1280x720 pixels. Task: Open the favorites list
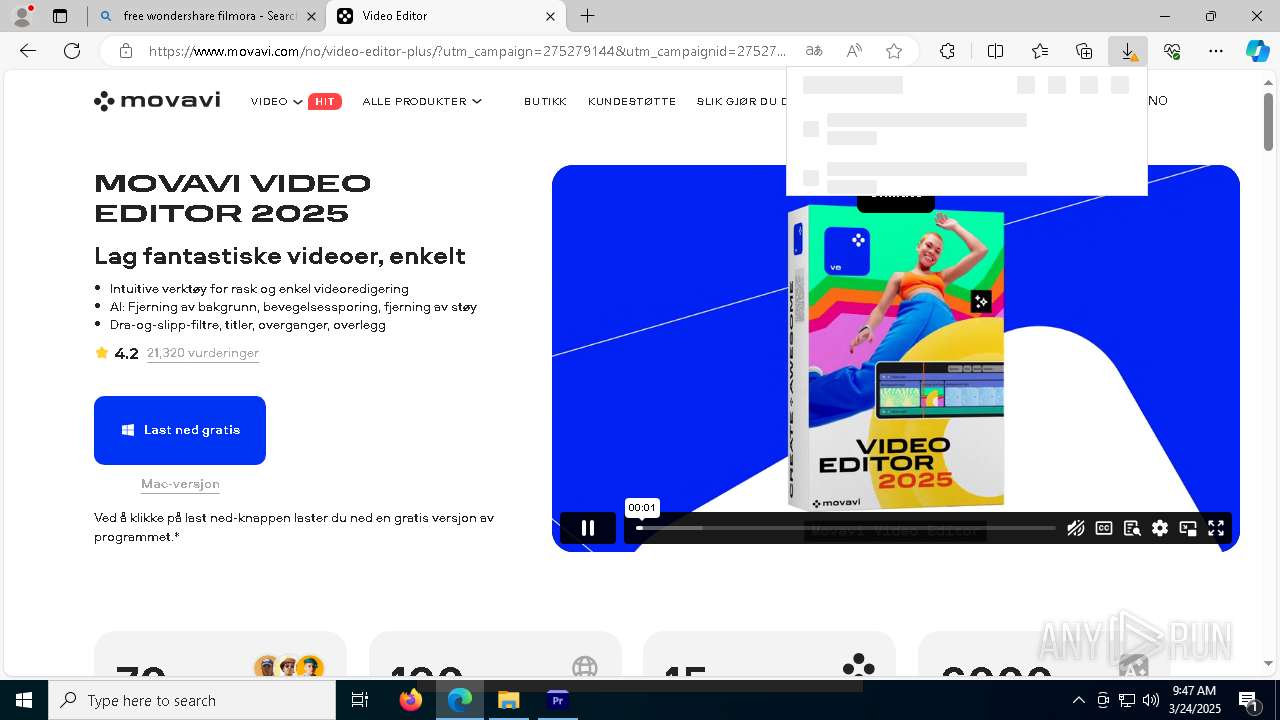1040,51
